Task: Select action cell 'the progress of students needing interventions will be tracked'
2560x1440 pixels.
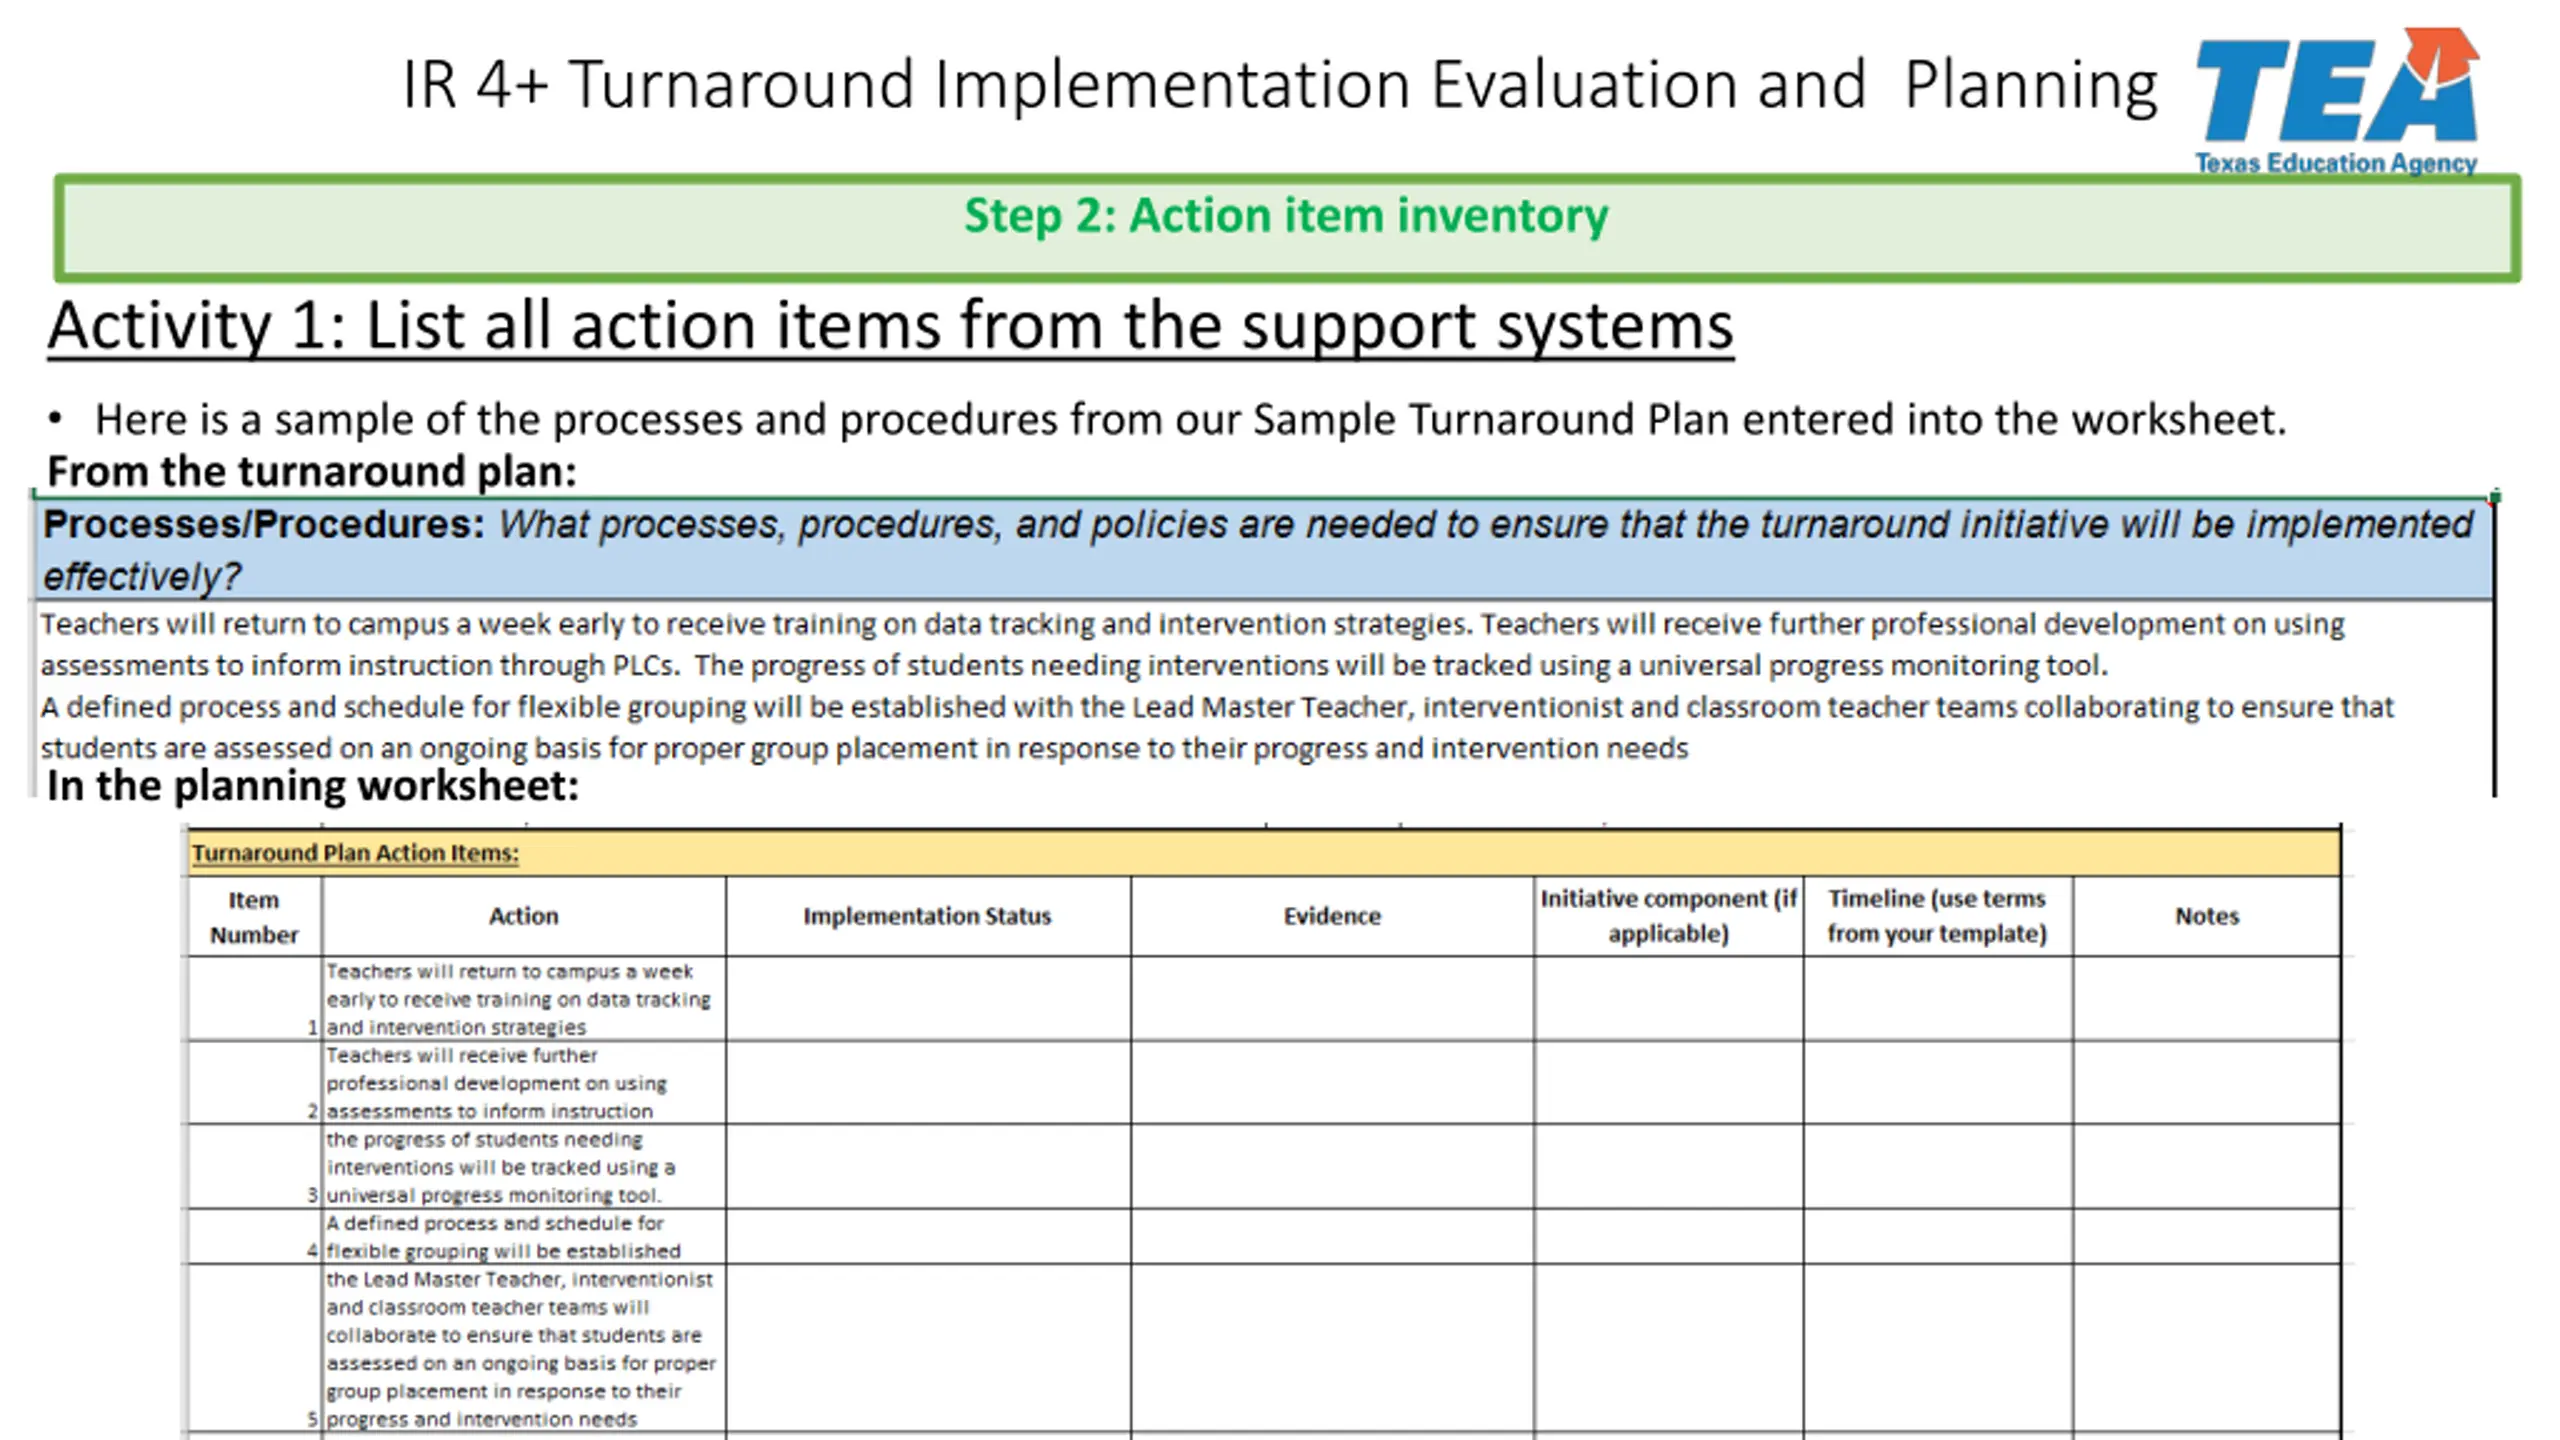Action: [x=524, y=1167]
